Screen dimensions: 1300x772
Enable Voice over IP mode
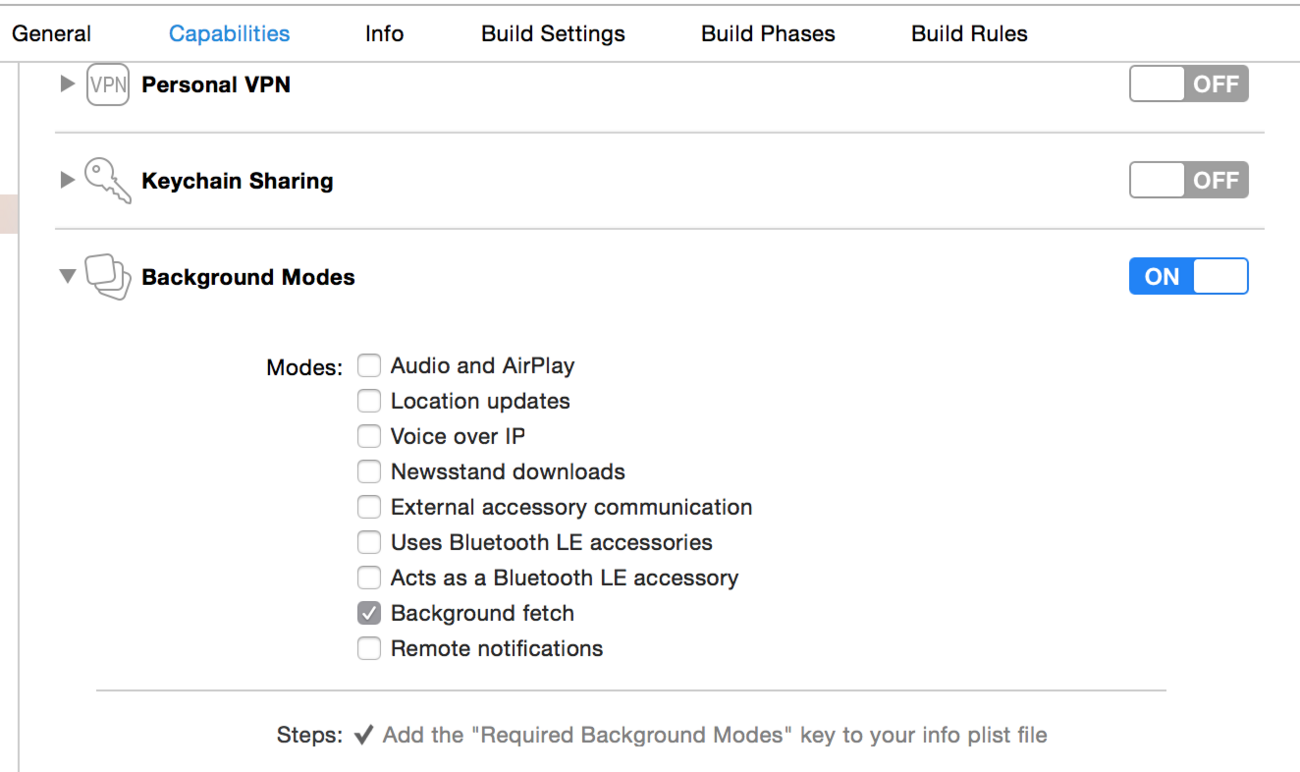pyautogui.click(x=370, y=436)
